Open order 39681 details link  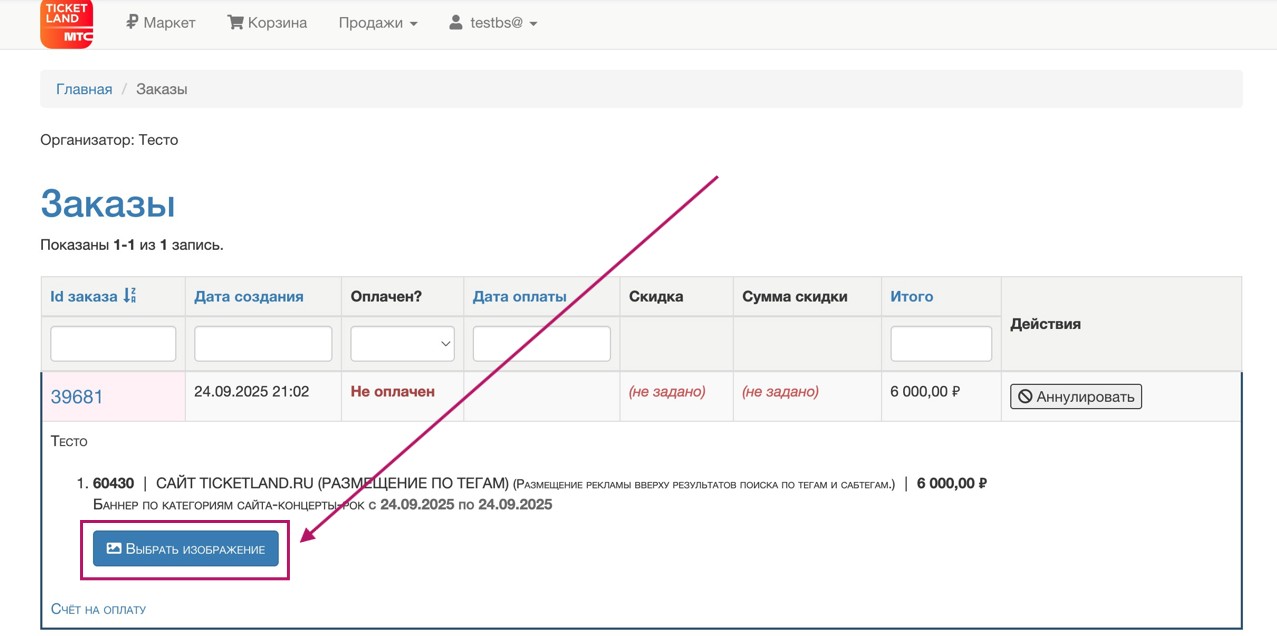coord(77,397)
